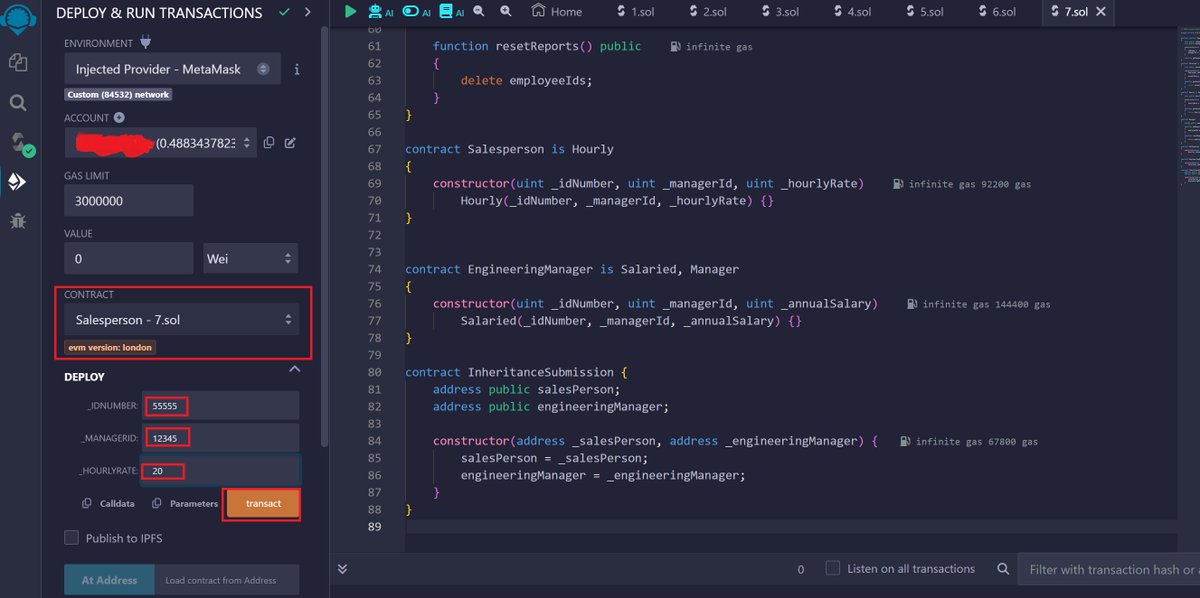Click the zoom out magnifier icon
Image resolution: width=1200 pixels, height=598 pixels.
479,12
